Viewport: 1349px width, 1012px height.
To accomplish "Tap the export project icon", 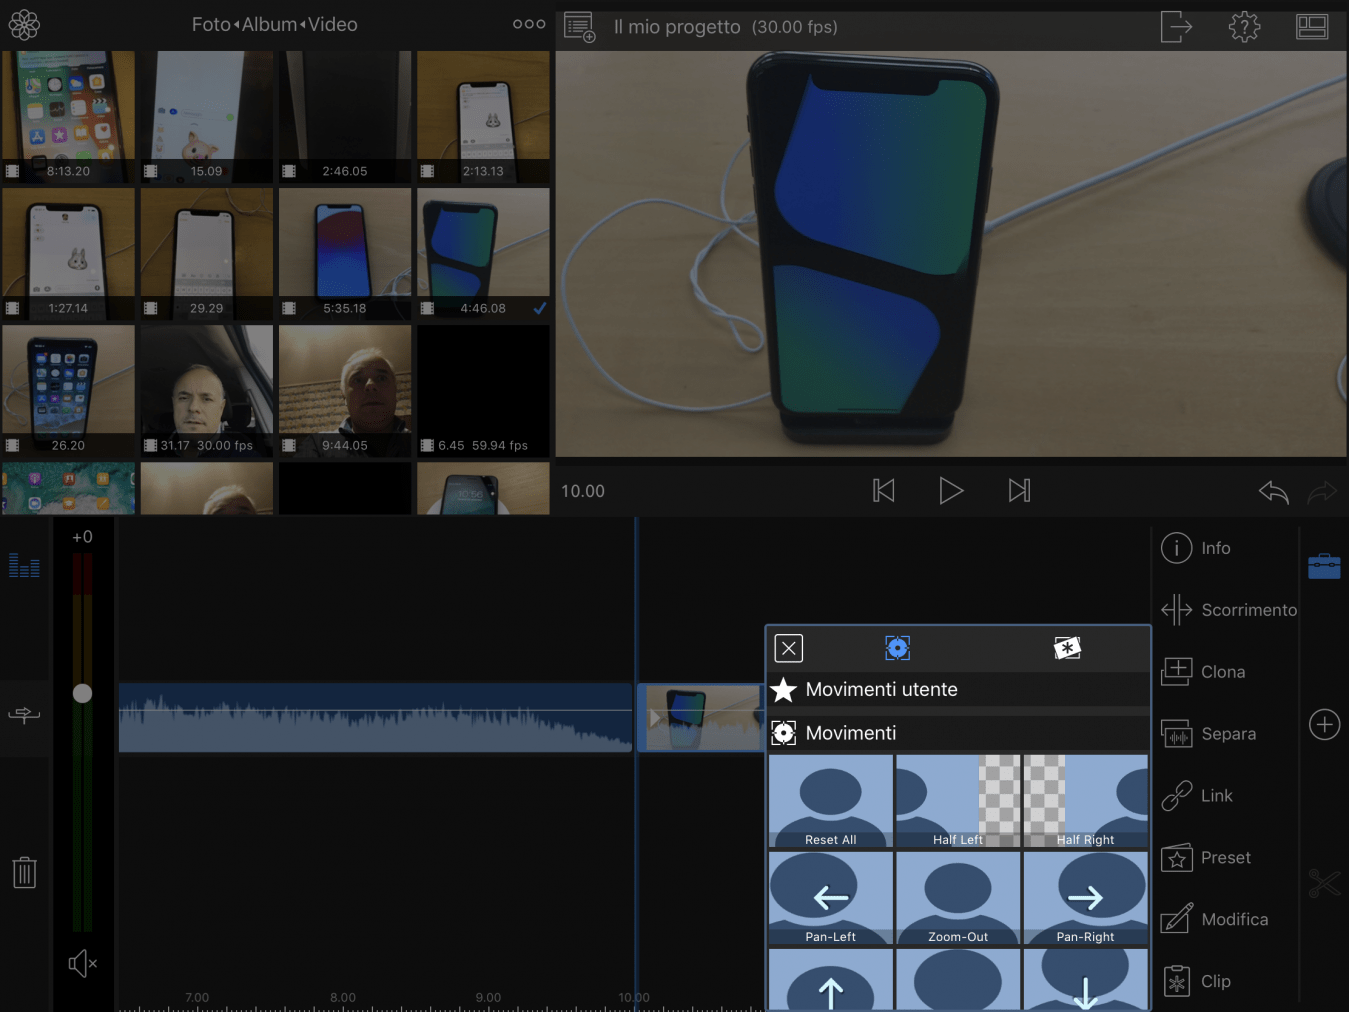I will (x=1176, y=27).
